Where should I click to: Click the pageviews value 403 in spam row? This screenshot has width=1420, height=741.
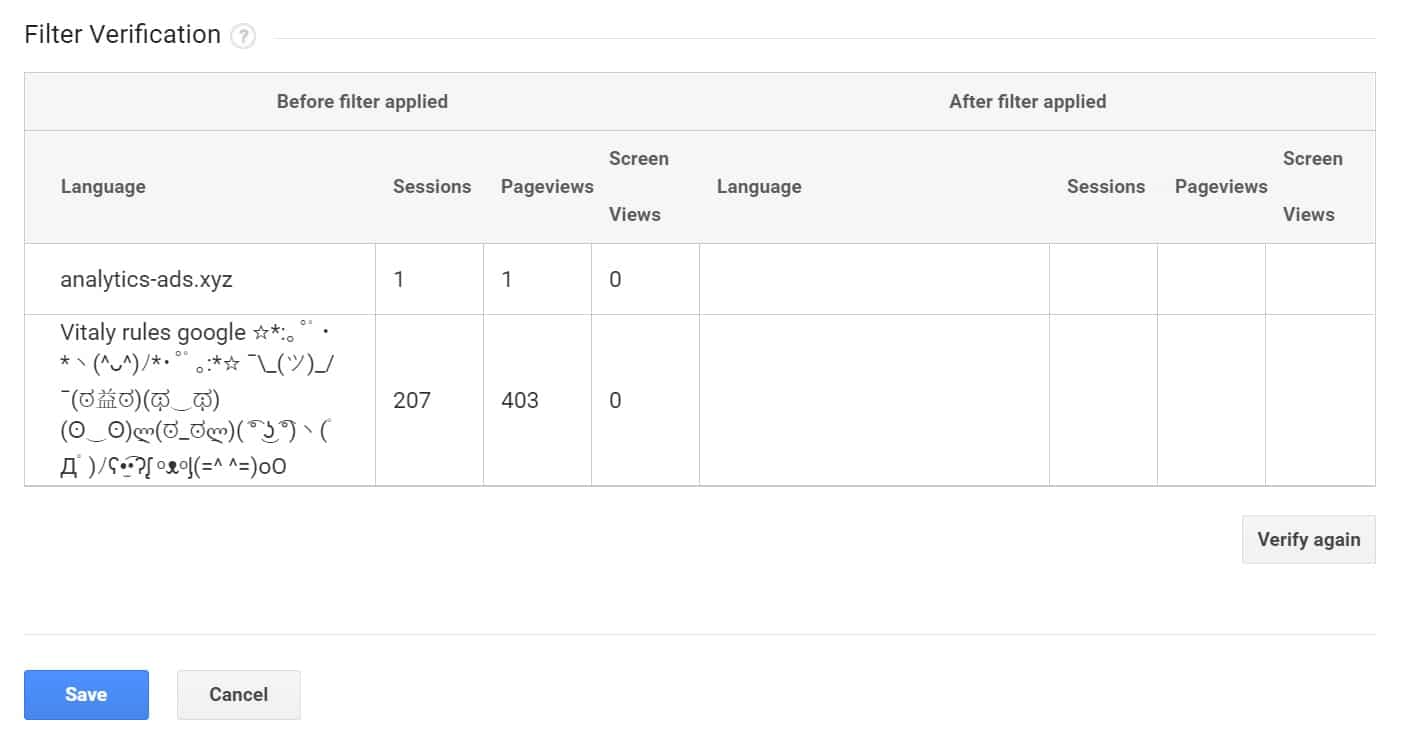click(x=521, y=400)
